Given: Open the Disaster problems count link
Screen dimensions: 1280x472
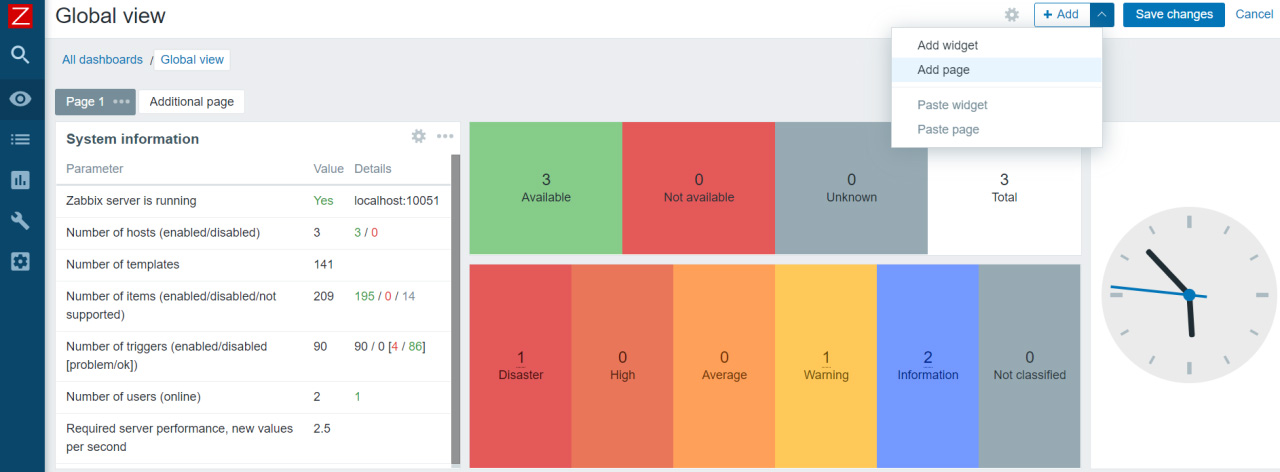Looking at the screenshot, I should (521, 358).
